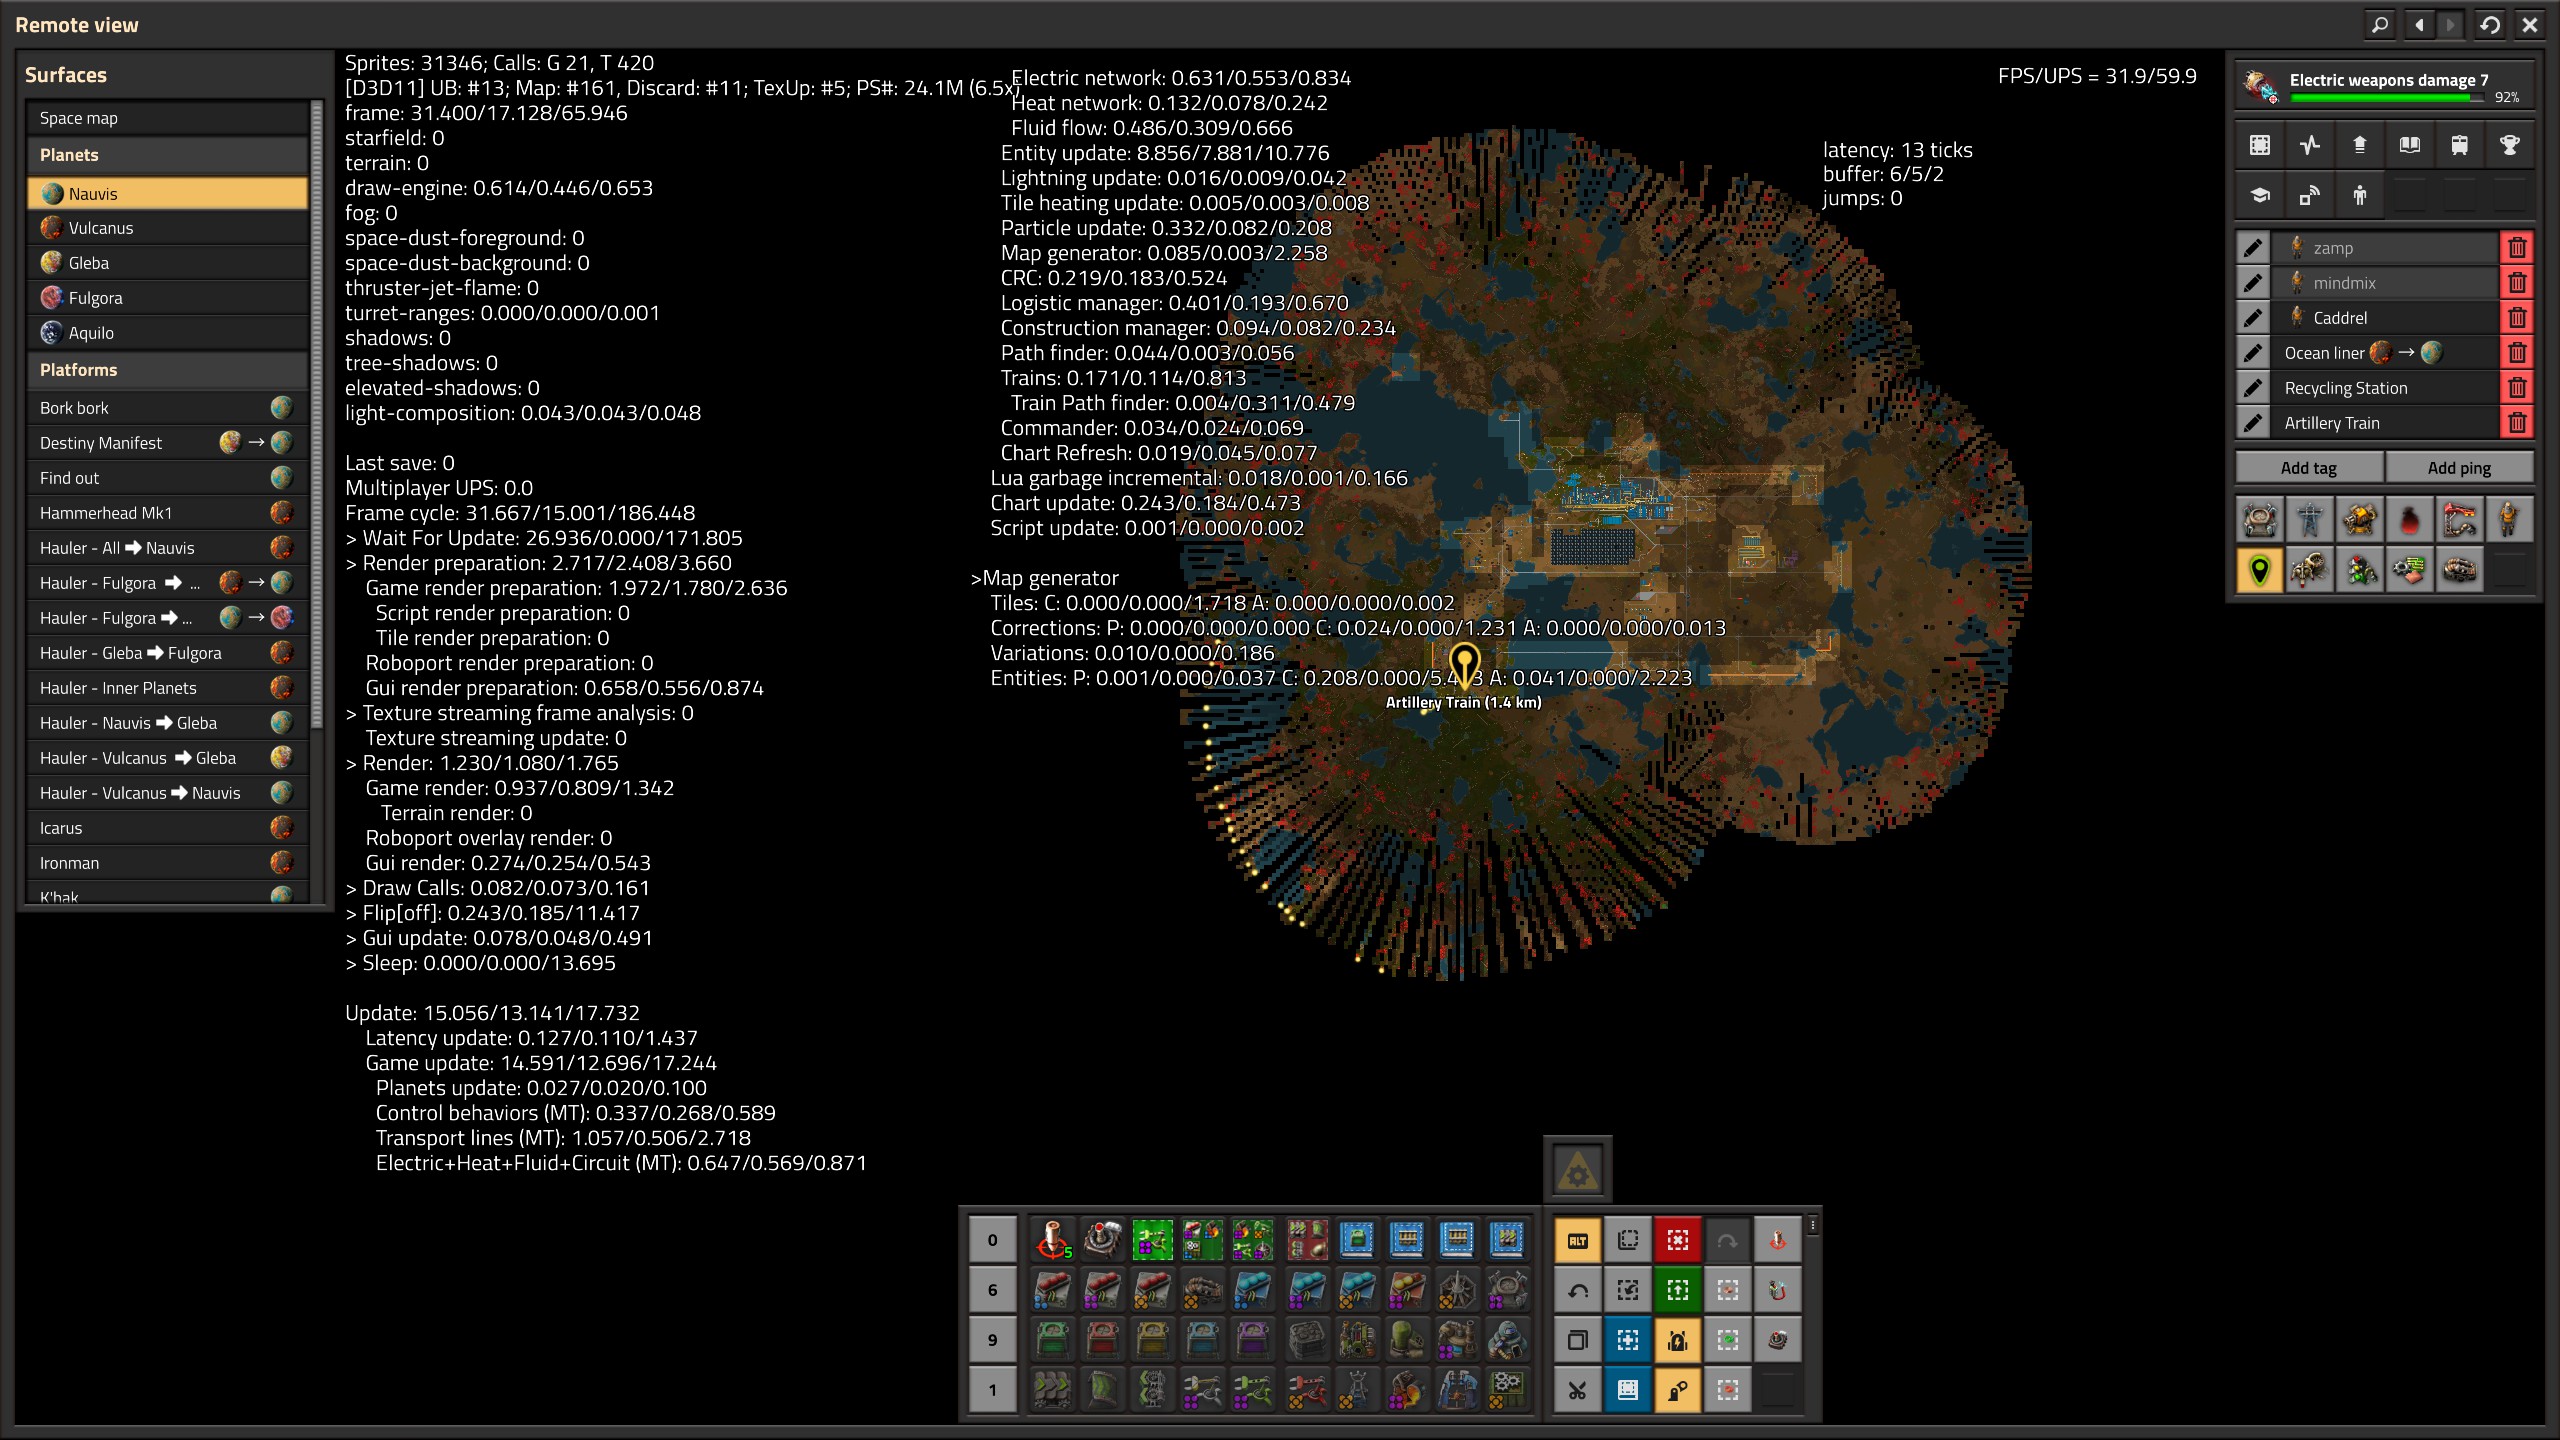Switch to Vulcanus planet

tap(167, 228)
